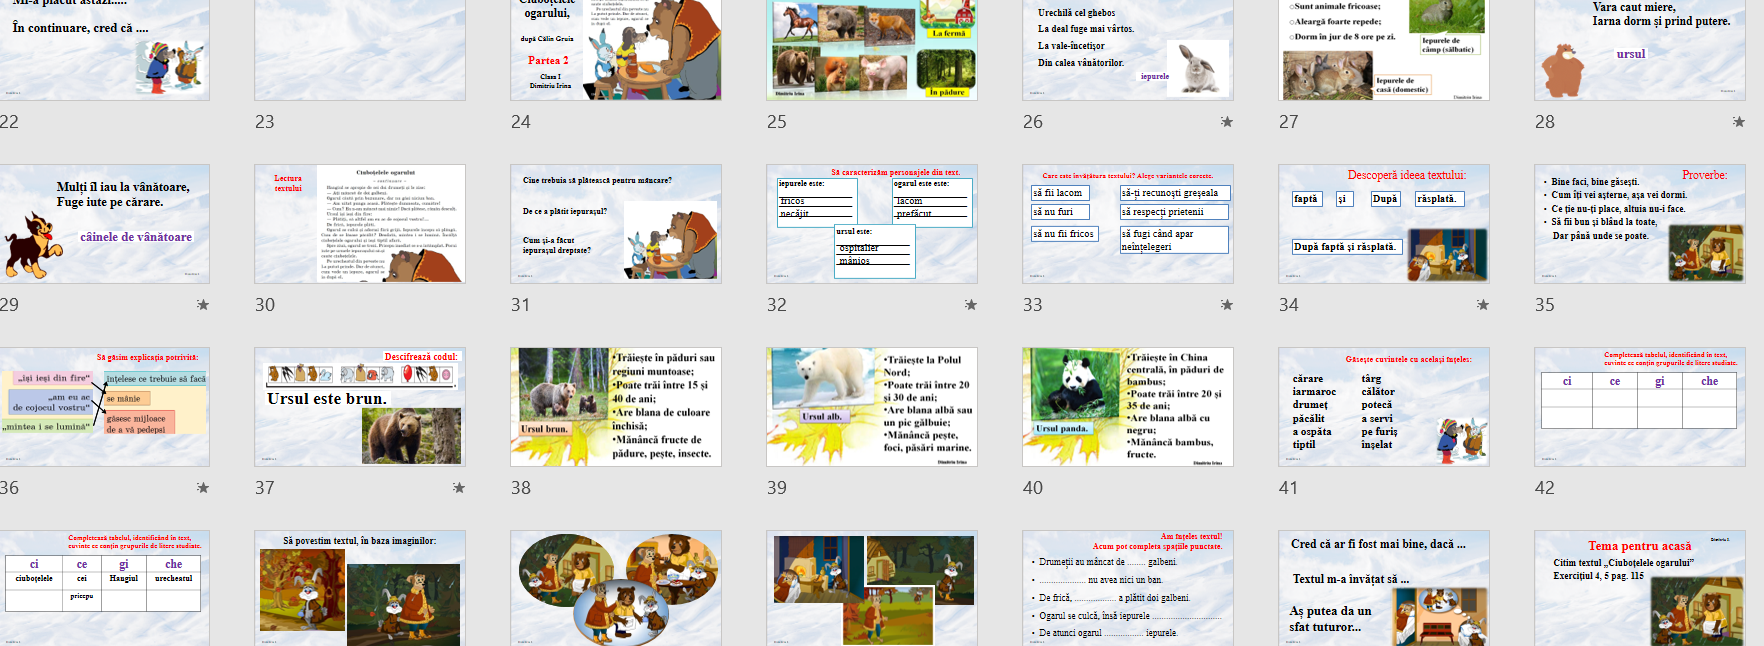The image size is (1764, 646).
Task: Select slide 38 about 'Ursul brun'
Action: coord(615,407)
